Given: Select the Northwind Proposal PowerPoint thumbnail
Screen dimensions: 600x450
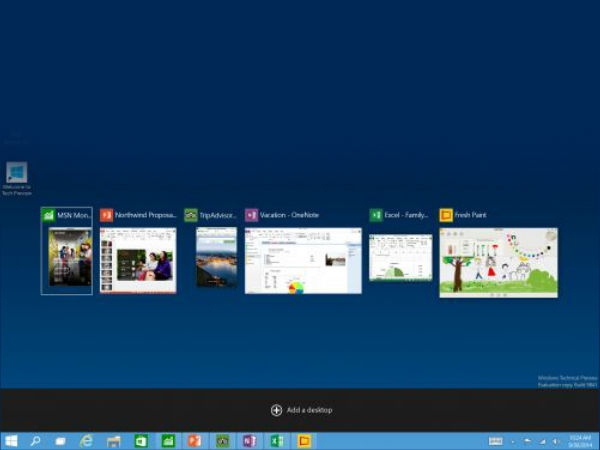Looking at the screenshot, I should pyautogui.click(x=138, y=261).
